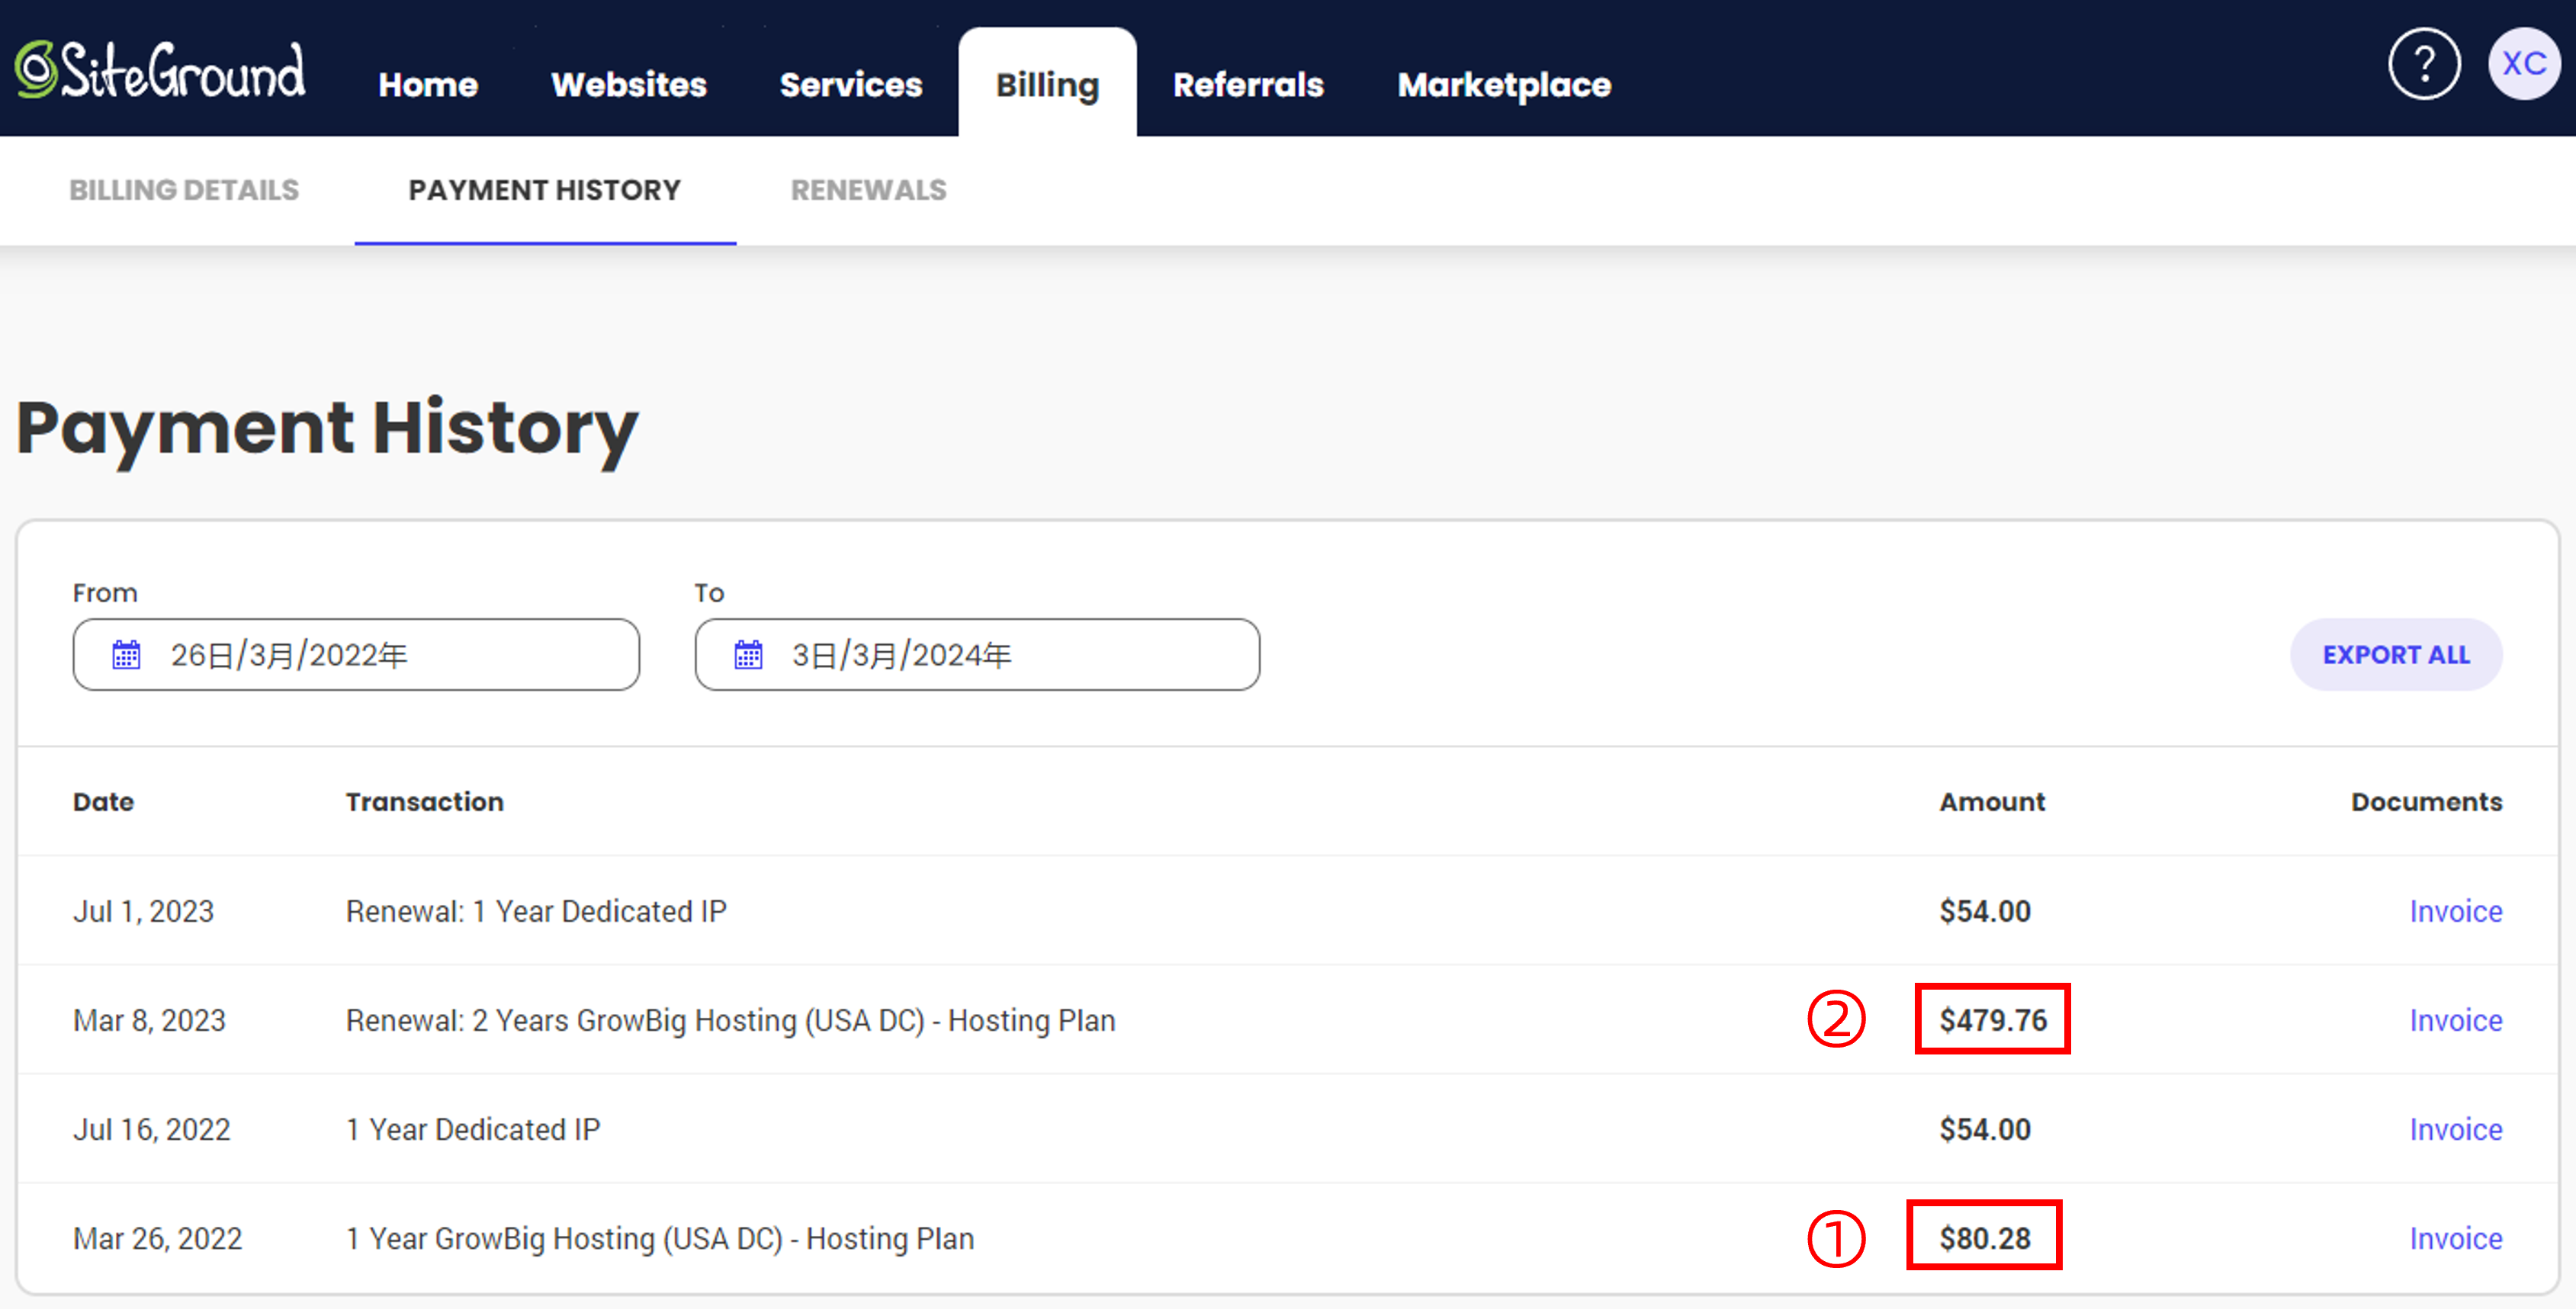This screenshot has height=1316, width=2576.
Task: Open the Renewals subtab
Action: (868, 190)
